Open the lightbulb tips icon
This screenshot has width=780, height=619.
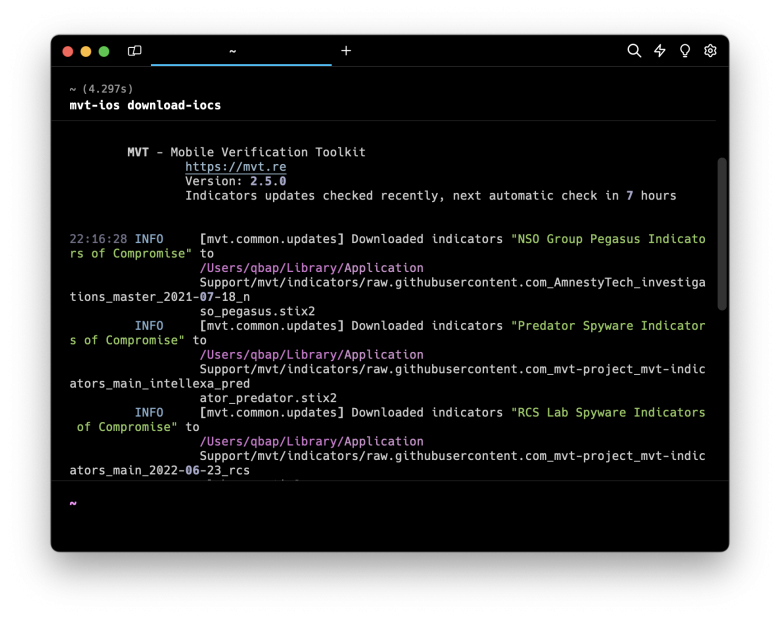click(x=685, y=51)
